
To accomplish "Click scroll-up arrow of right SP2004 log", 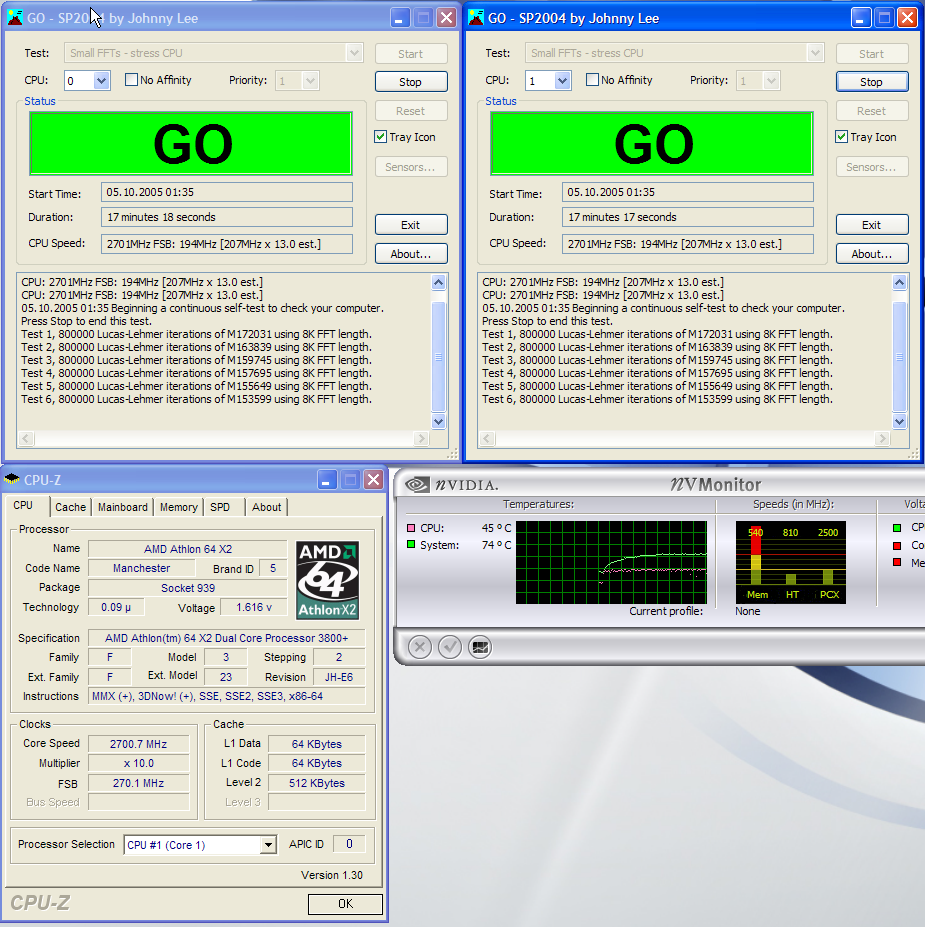I will point(899,283).
